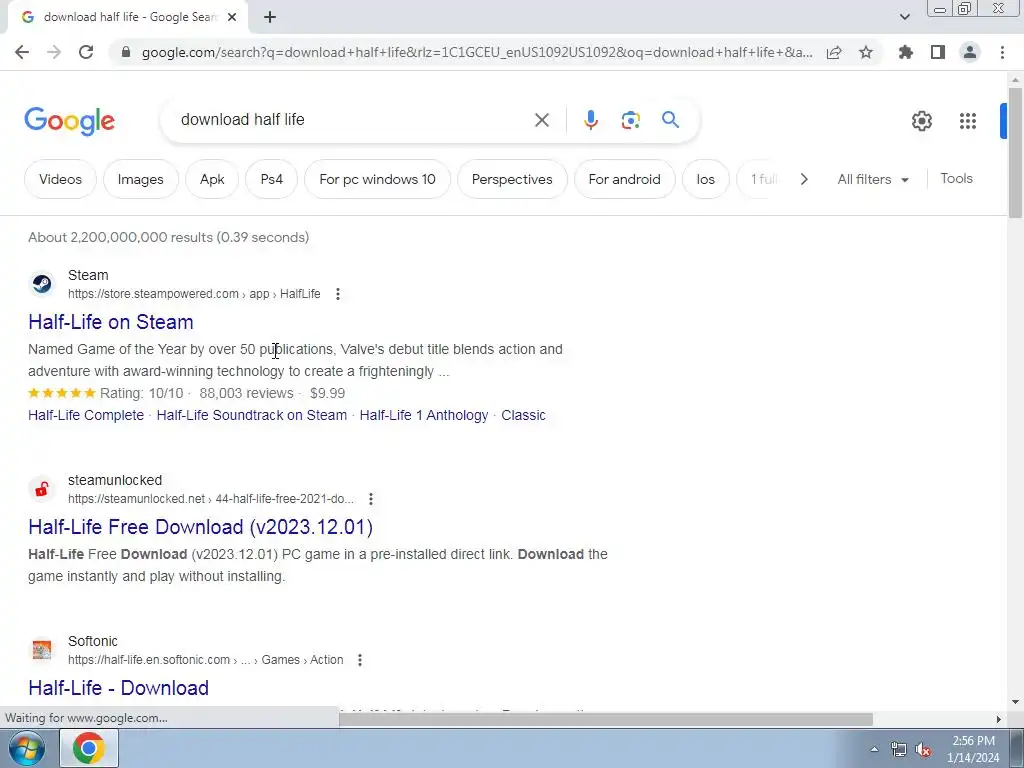Click the browser forward arrow
The width and height of the screenshot is (1024, 768).
(54, 52)
